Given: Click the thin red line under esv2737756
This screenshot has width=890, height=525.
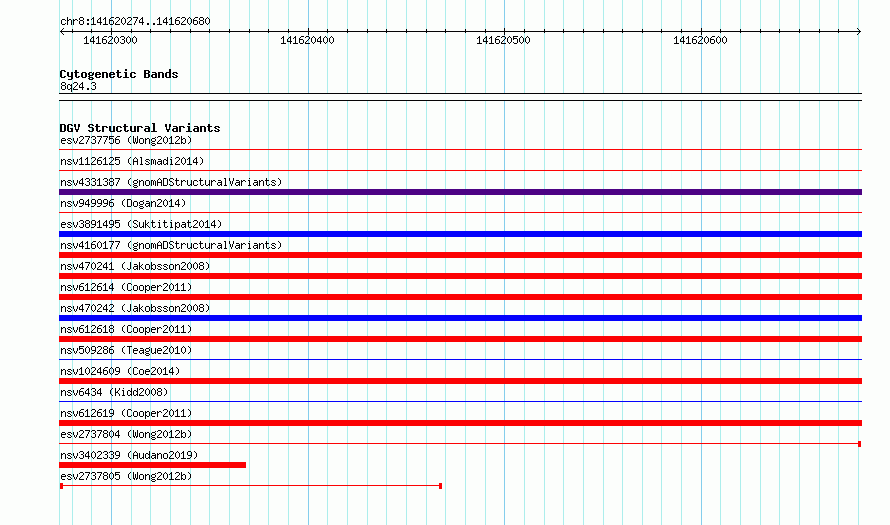Looking at the screenshot, I should pos(460,149).
